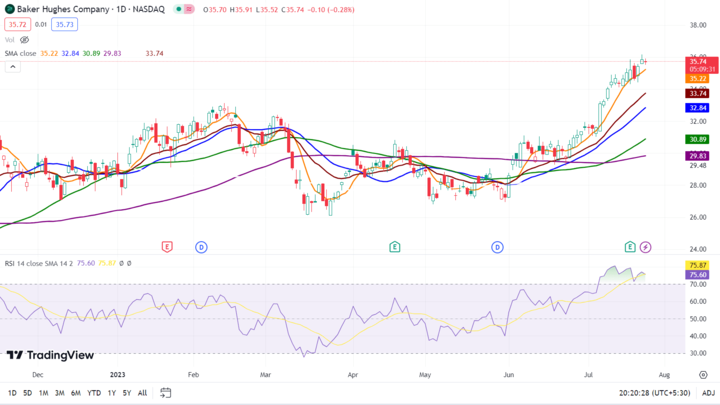Click the pink data mode indicator icon
Image resolution: width=720 pixels, height=405 pixels.
click(x=189, y=9)
